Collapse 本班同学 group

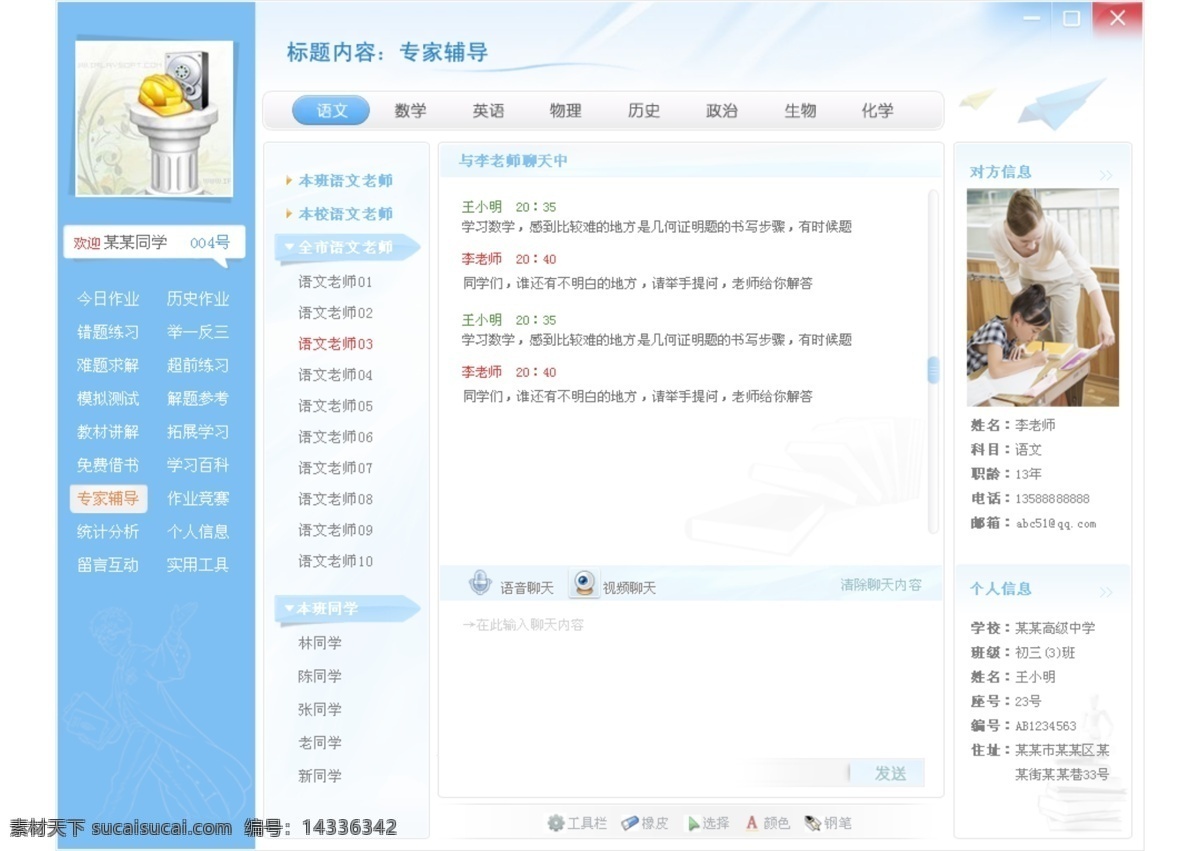[345, 608]
